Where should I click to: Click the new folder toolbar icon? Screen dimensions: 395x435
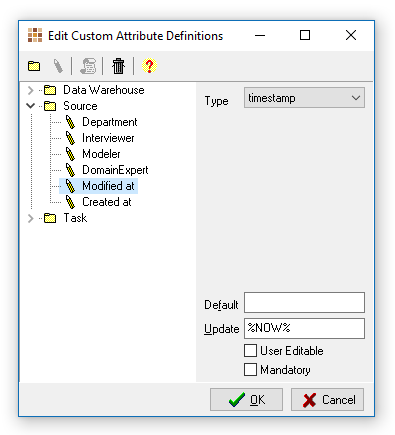coord(34,66)
